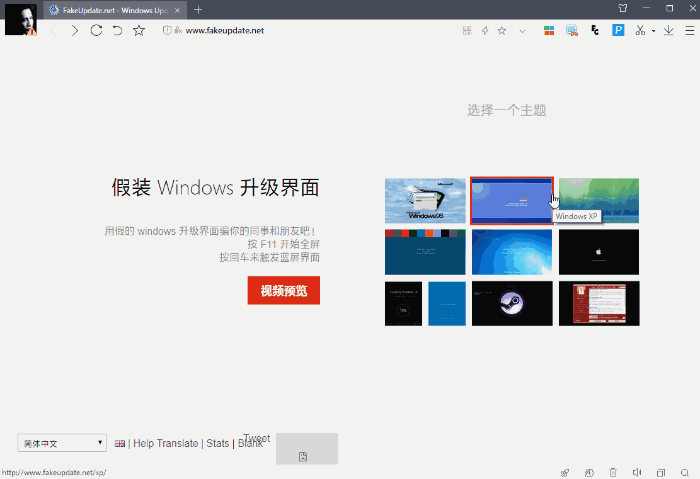700x479 pixels.
Task: Choose the solid blue Windows 10 thumbnail
Action: click(x=447, y=304)
